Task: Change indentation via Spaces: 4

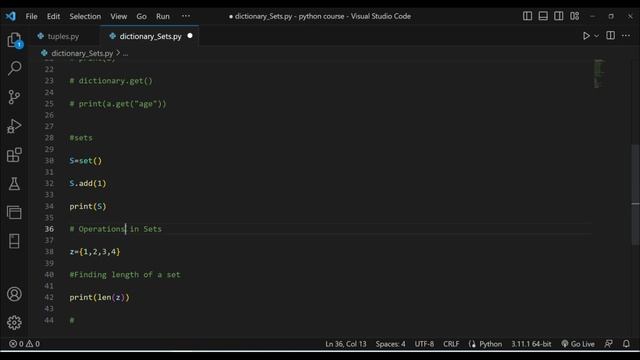Action: tap(390, 344)
